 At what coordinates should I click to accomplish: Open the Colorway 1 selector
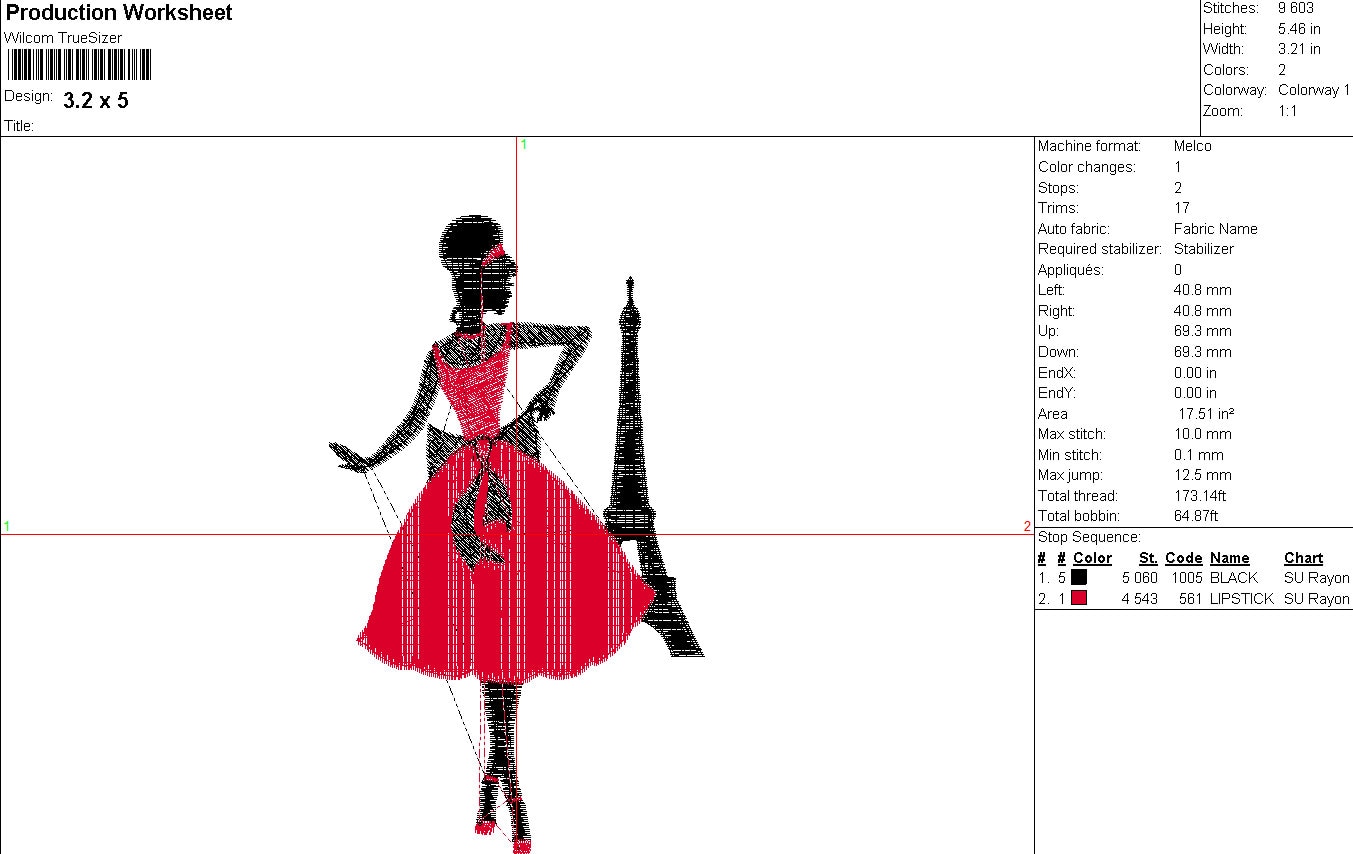tap(1313, 90)
